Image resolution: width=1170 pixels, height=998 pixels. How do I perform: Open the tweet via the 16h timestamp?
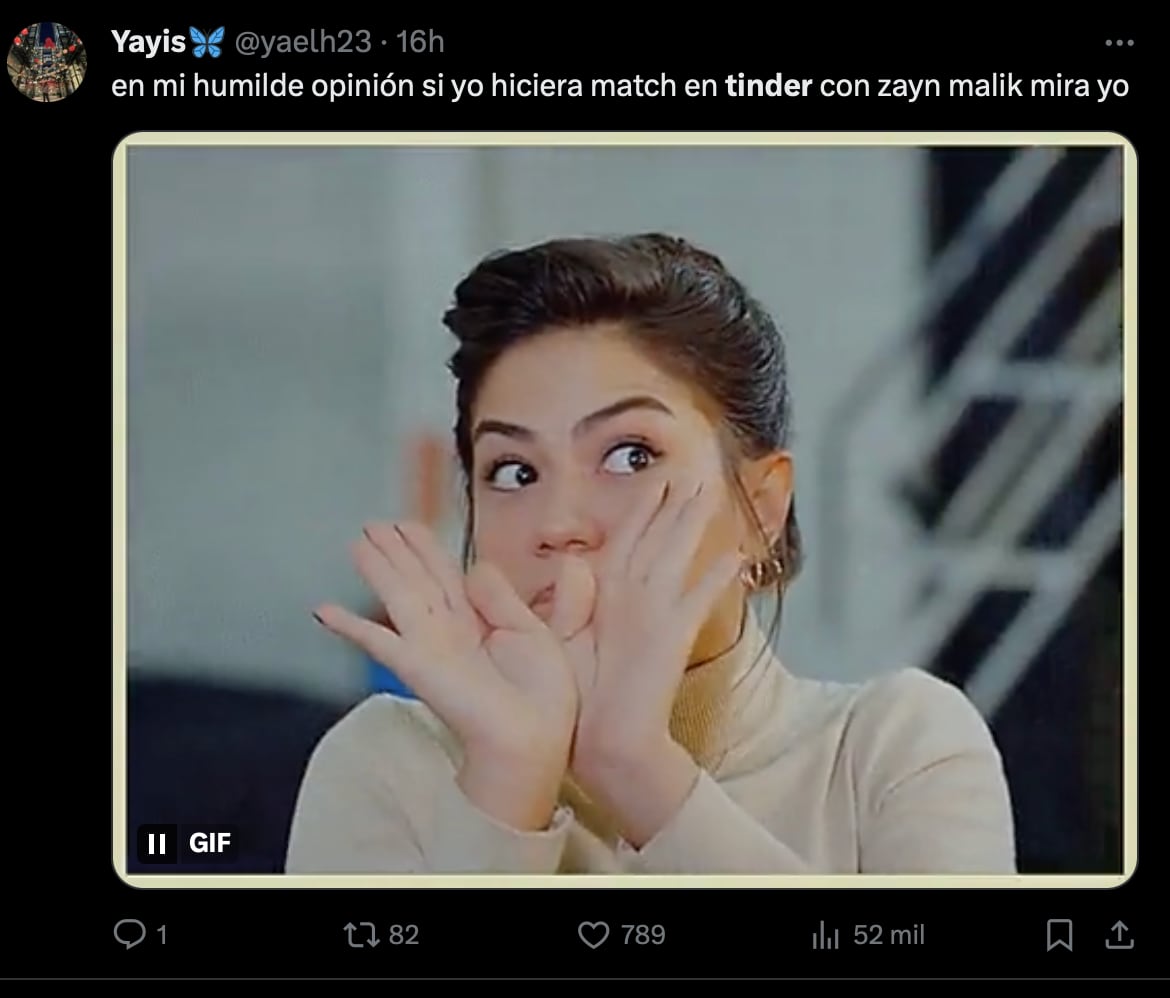click(x=424, y=42)
